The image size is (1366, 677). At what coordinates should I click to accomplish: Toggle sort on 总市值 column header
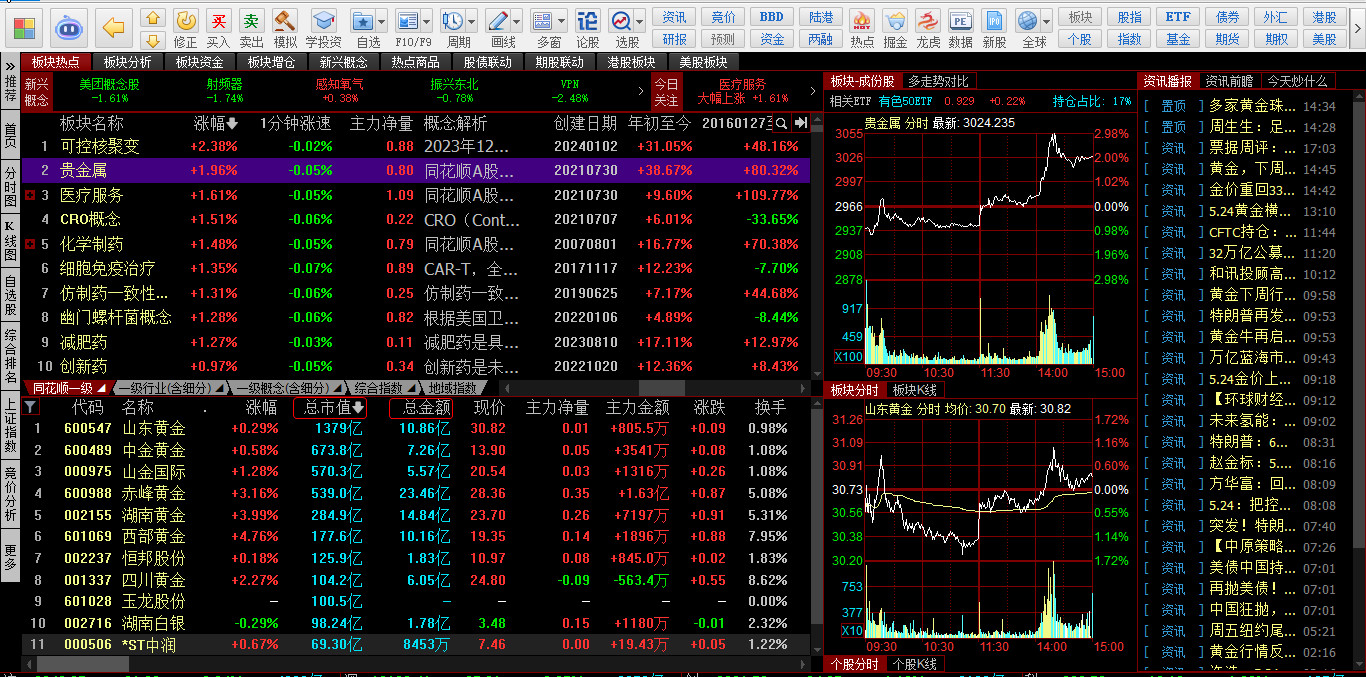click(330, 407)
